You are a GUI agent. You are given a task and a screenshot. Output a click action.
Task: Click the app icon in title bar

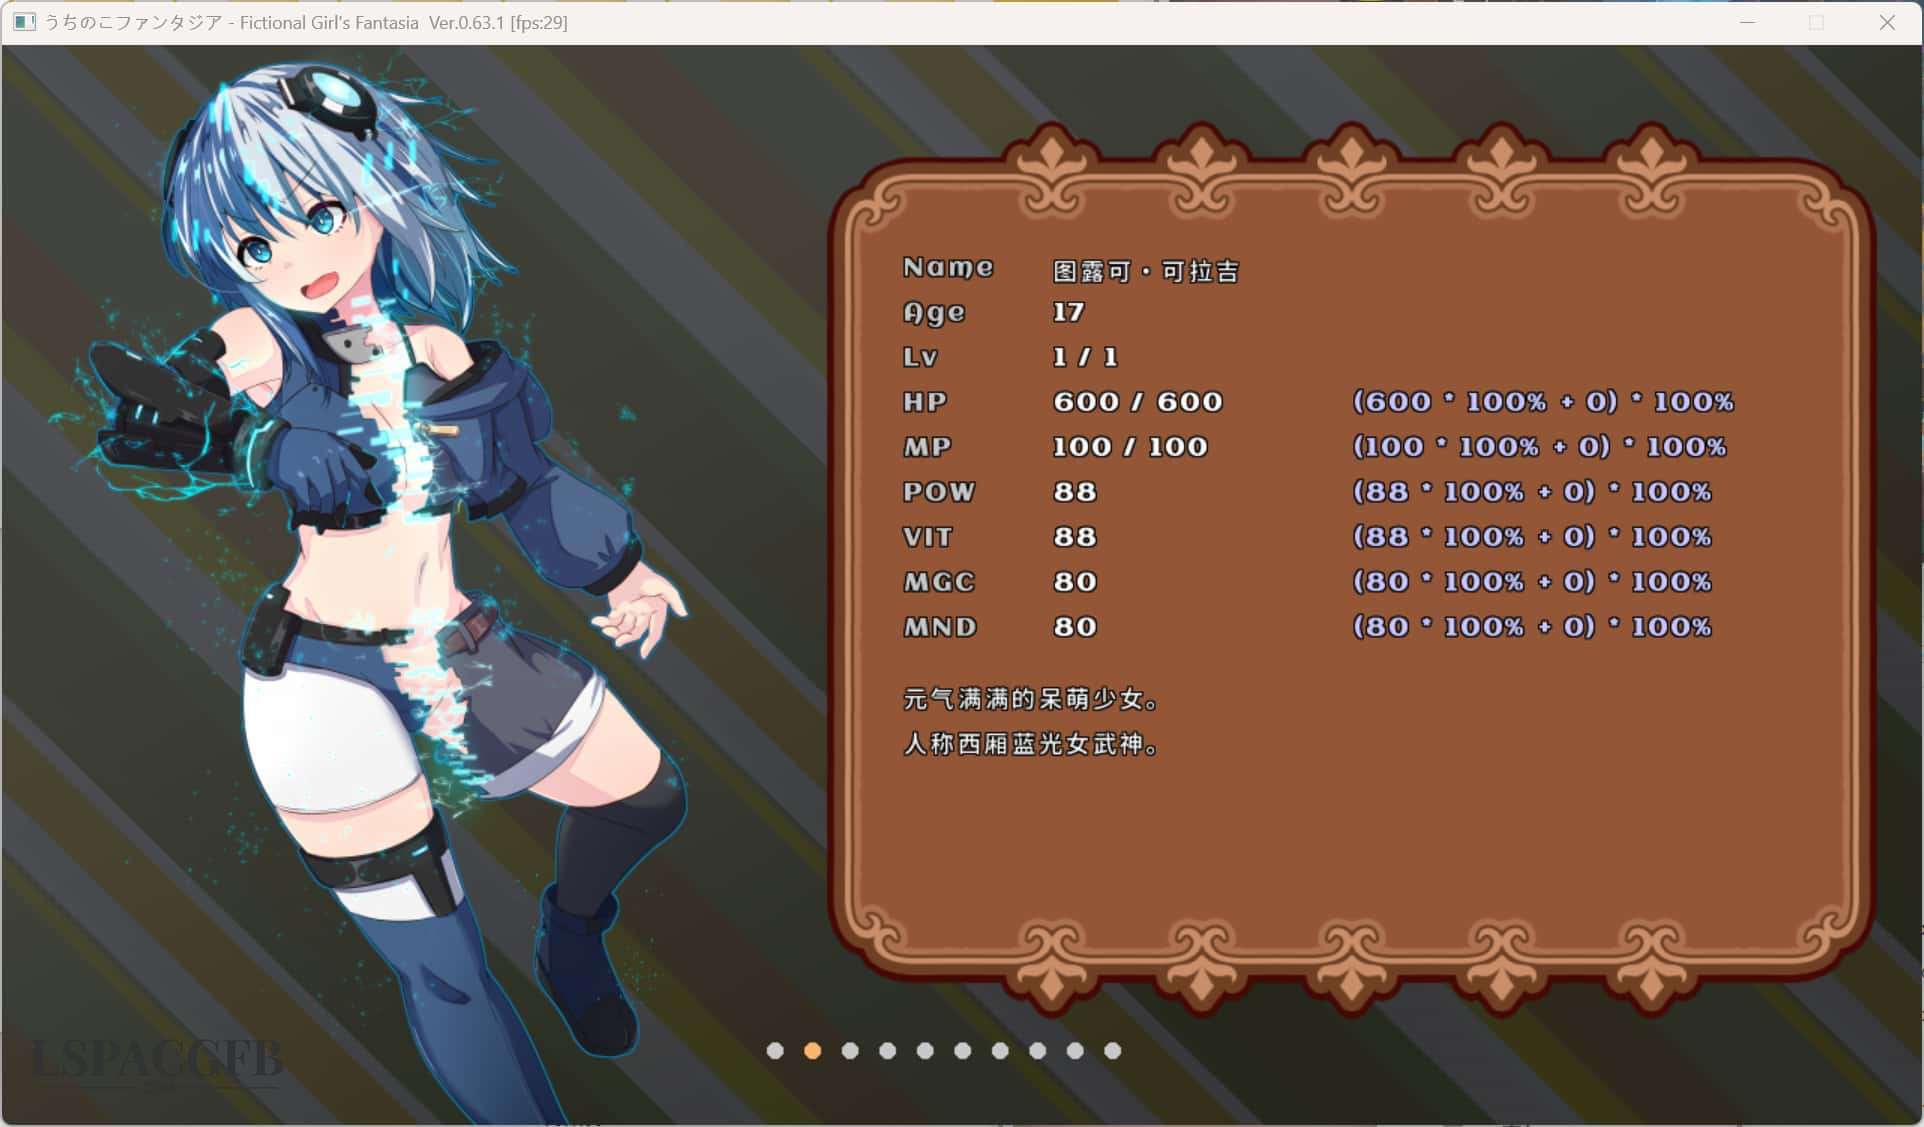25,22
